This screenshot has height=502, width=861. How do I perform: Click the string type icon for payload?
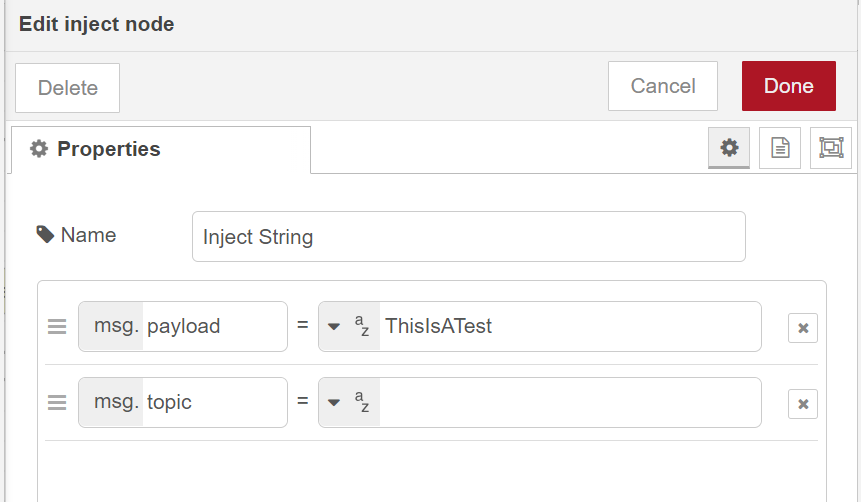pos(361,327)
